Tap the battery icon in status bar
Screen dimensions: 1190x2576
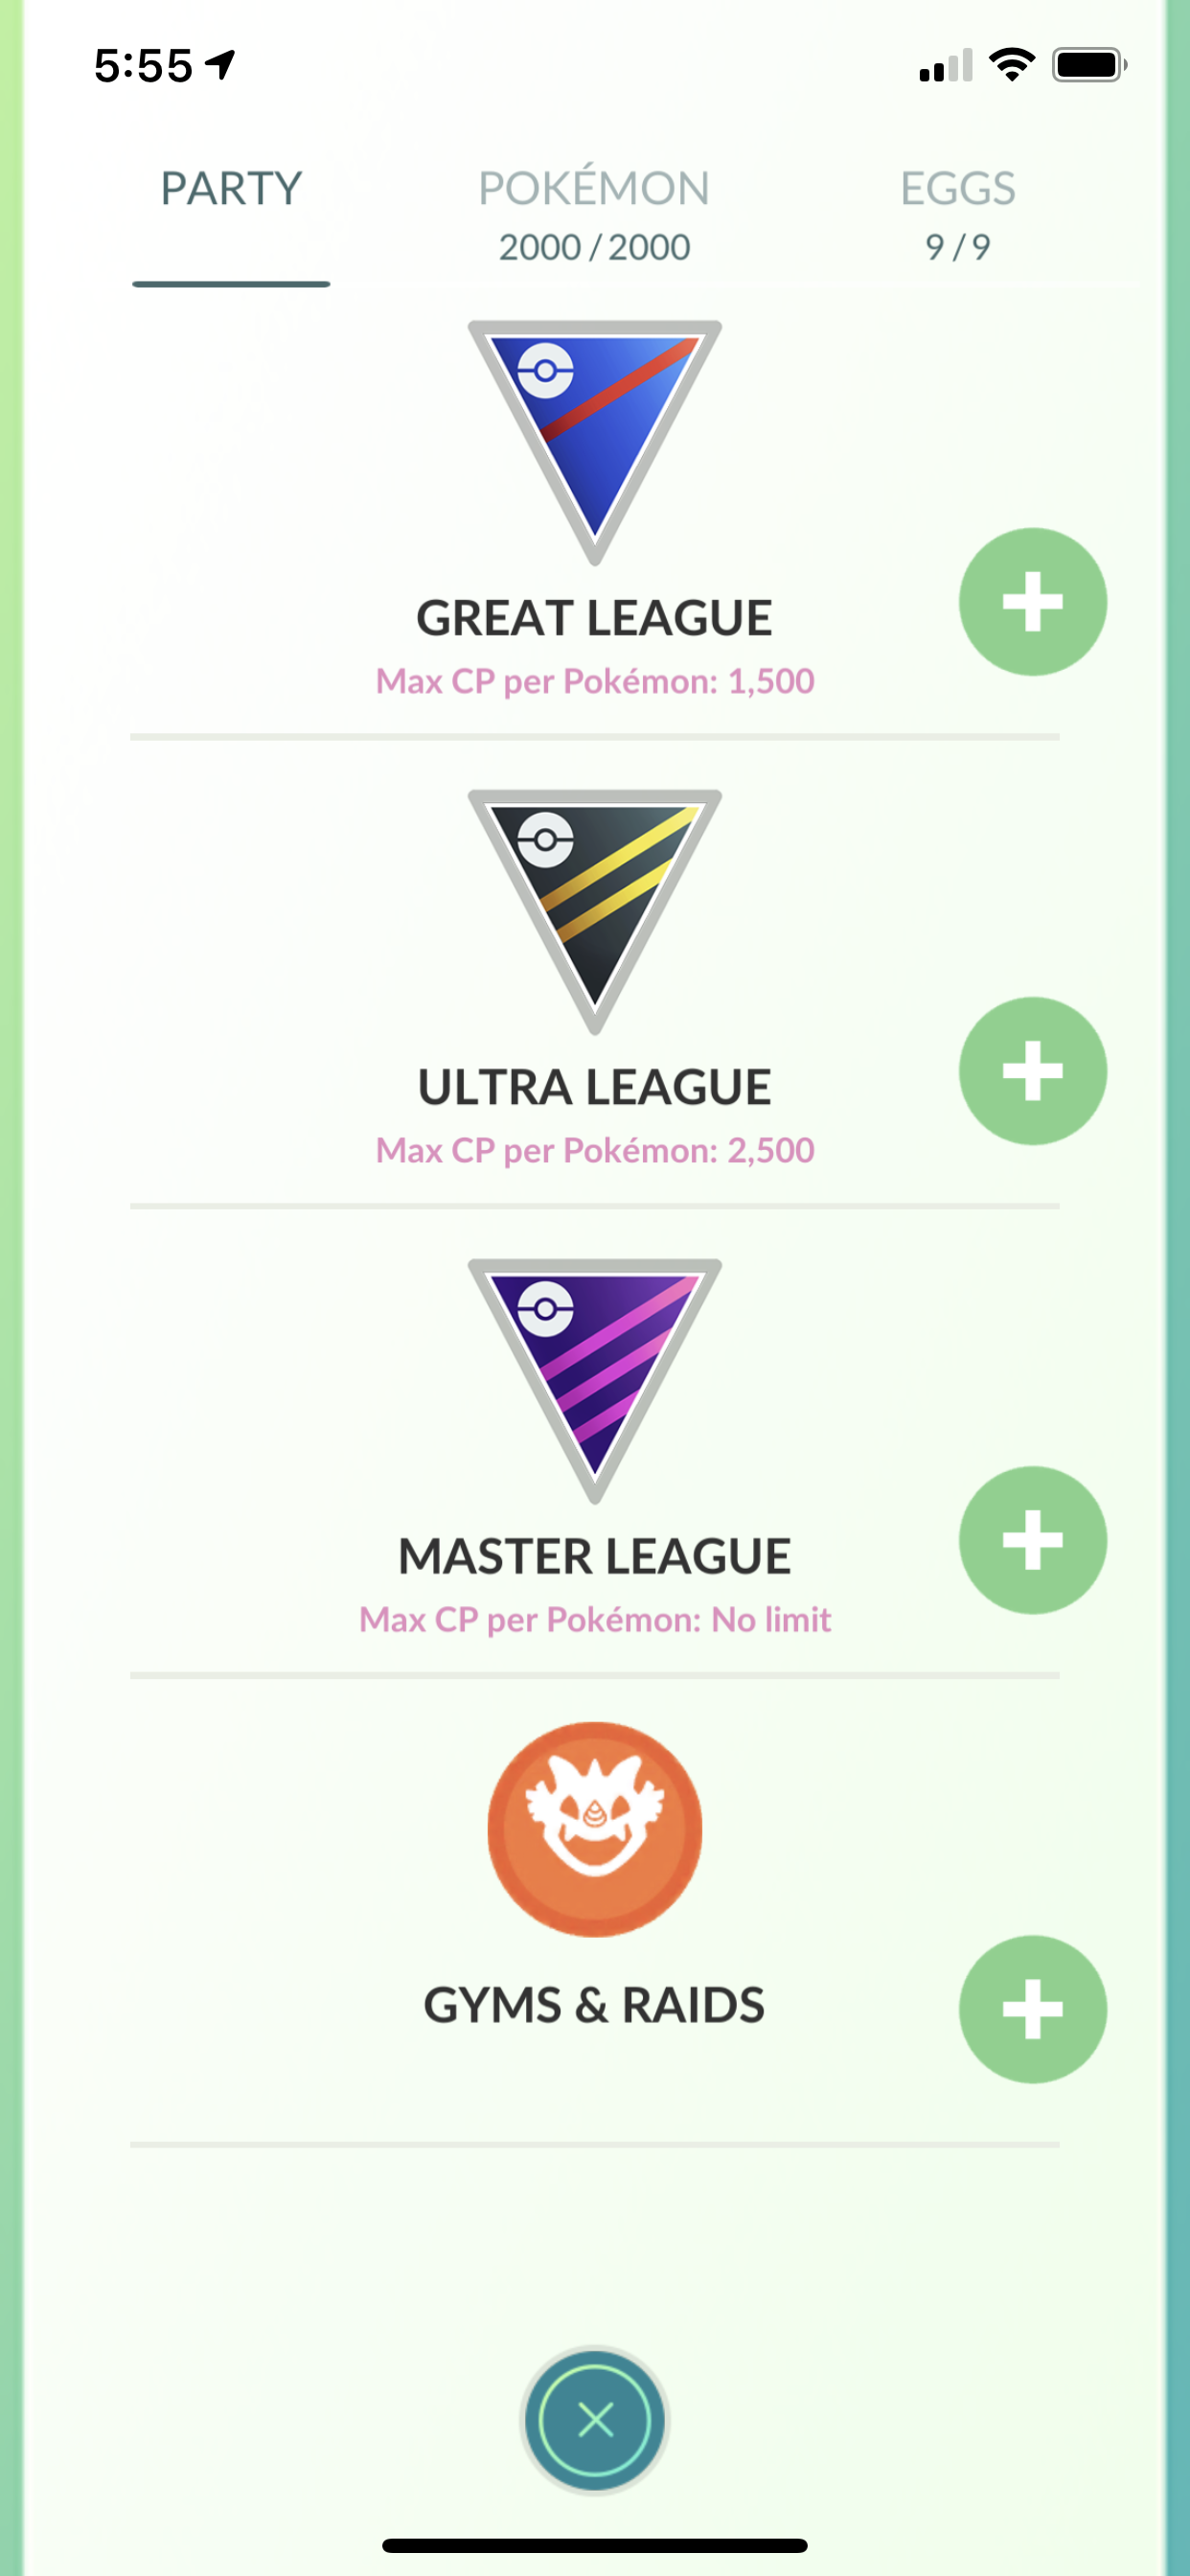(1090, 65)
